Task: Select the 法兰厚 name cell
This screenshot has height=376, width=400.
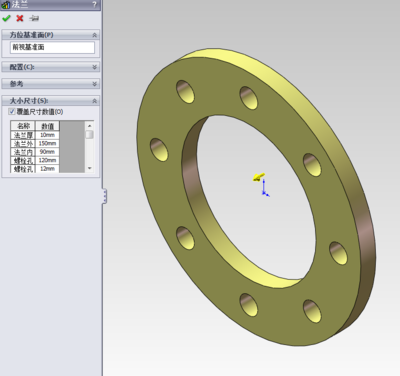Action: pyautogui.click(x=23, y=135)
